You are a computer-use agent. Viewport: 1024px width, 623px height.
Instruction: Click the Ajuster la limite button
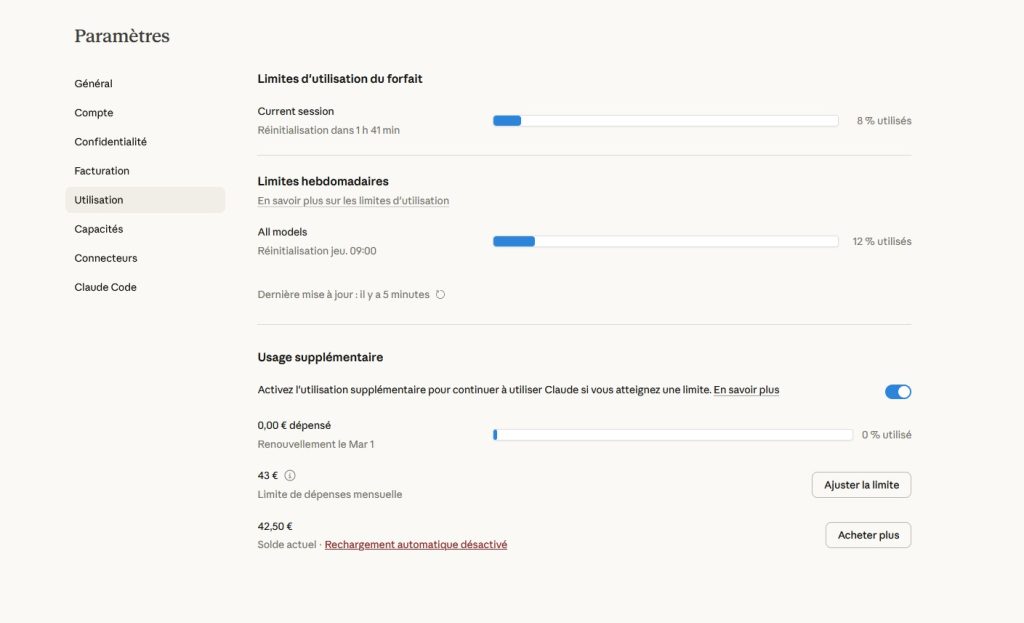click(x=860, y=484)
